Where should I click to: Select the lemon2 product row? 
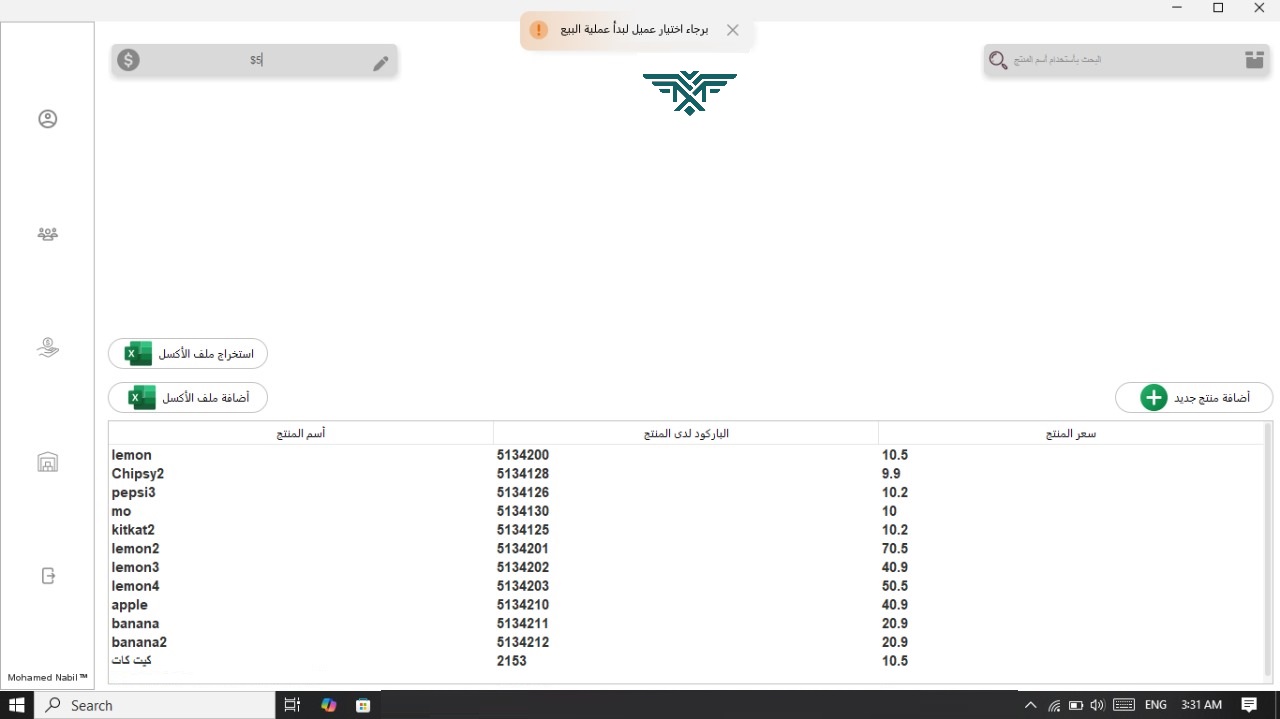coord(686,548)
